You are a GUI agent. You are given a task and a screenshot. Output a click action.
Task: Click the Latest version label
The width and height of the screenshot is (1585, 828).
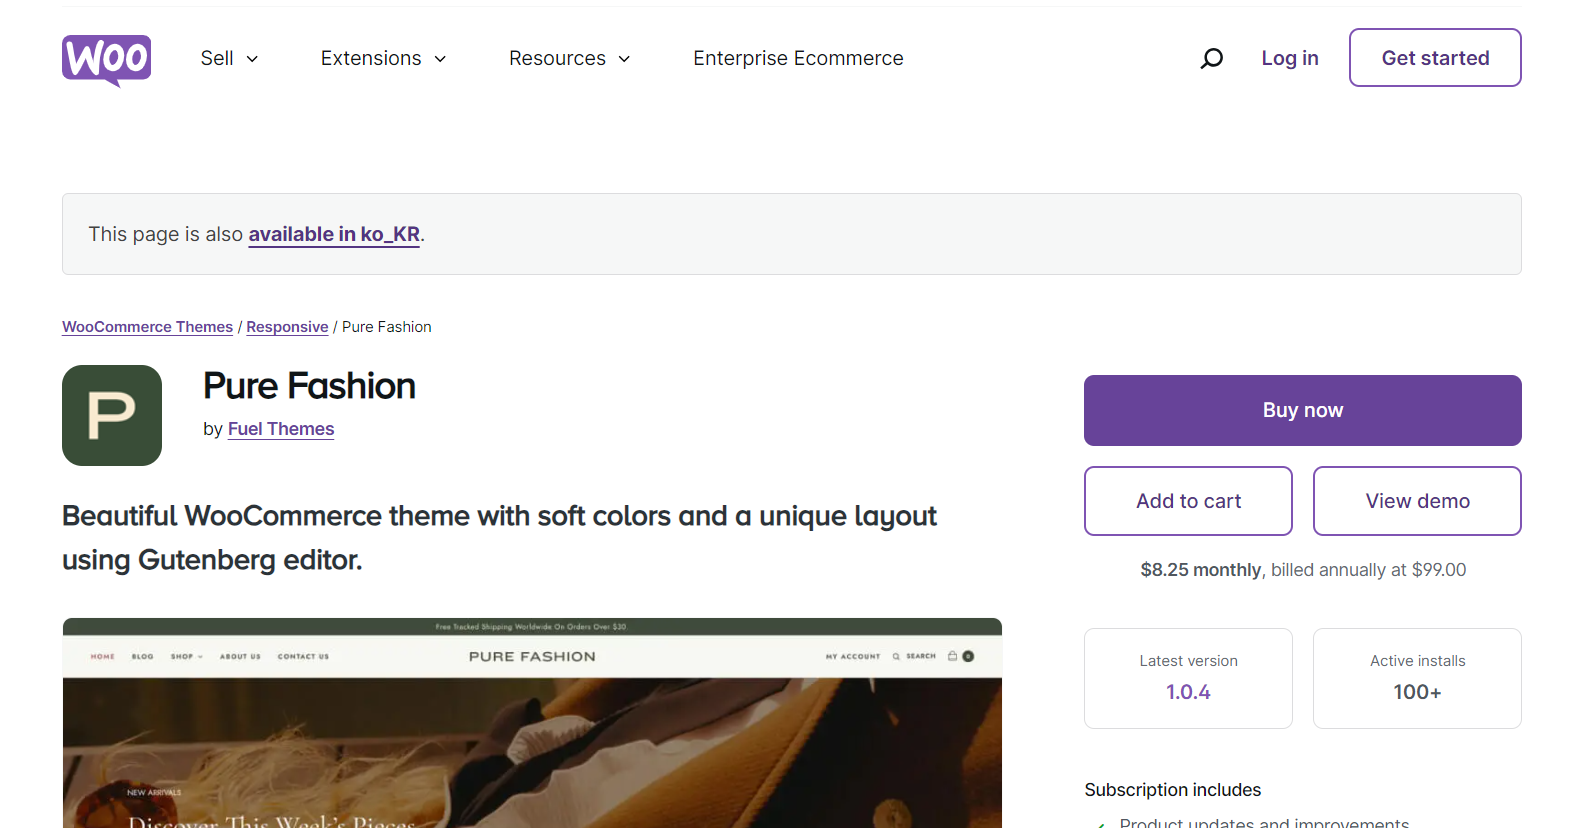click(1188, 661)
